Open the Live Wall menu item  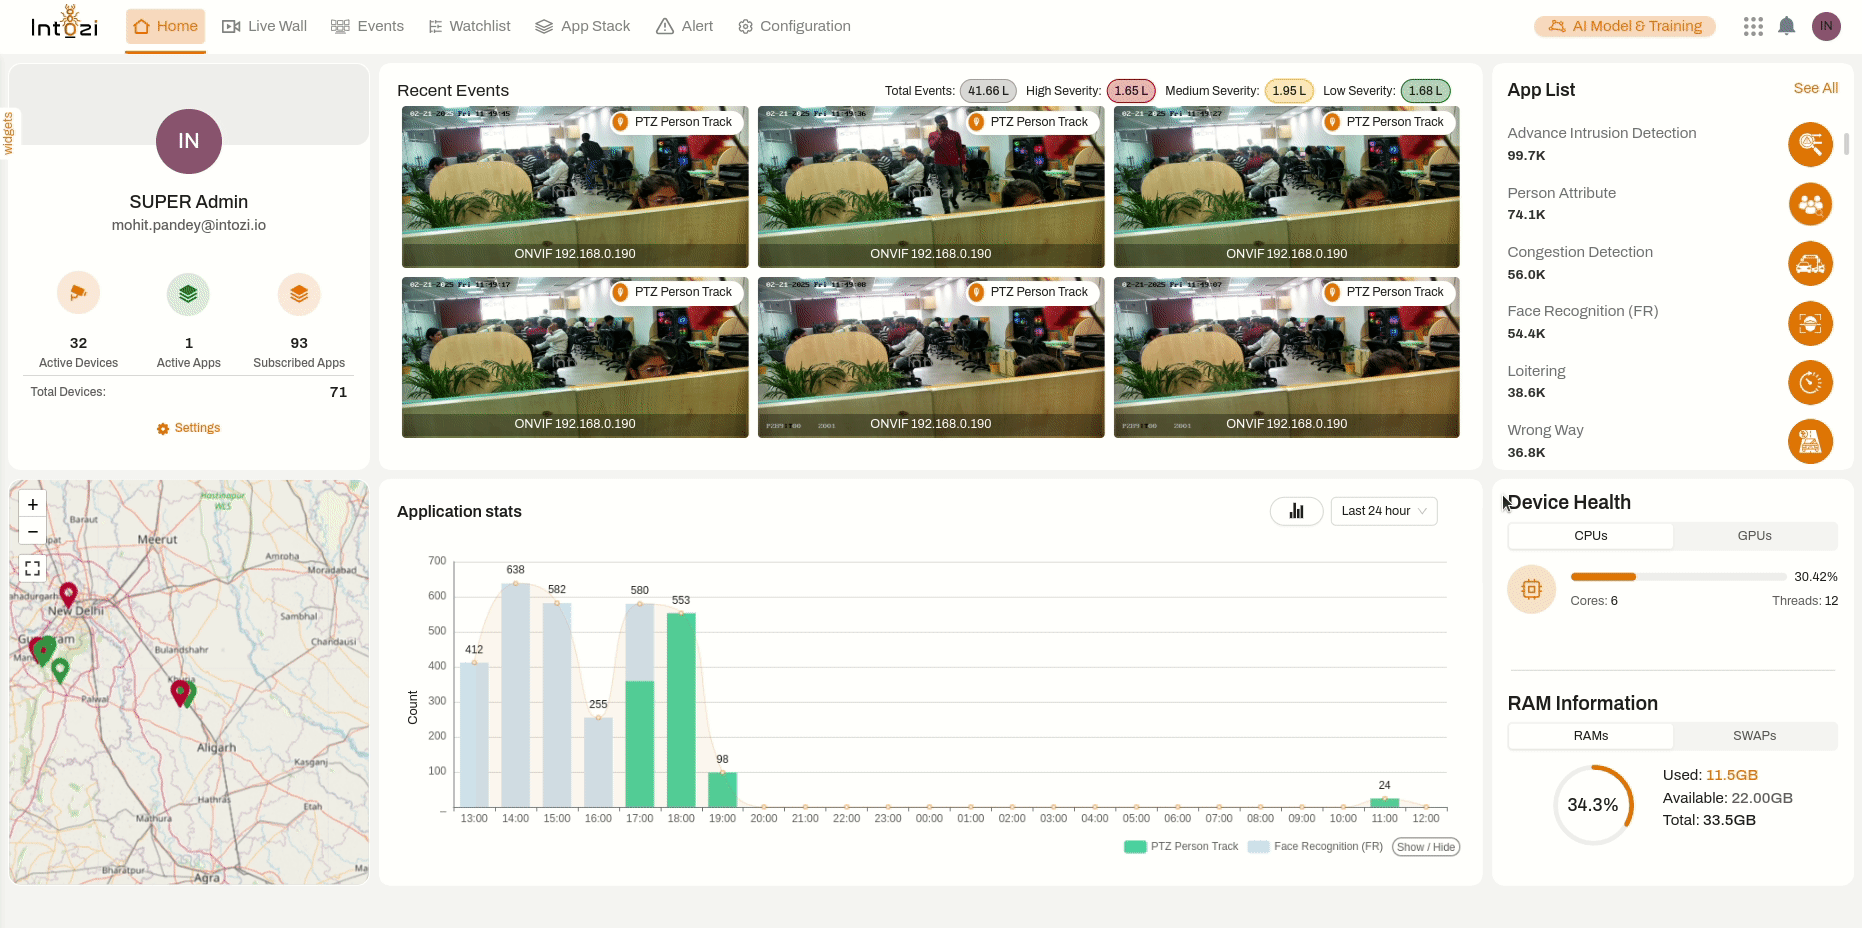pyautogui.click(x=265, y=26)
